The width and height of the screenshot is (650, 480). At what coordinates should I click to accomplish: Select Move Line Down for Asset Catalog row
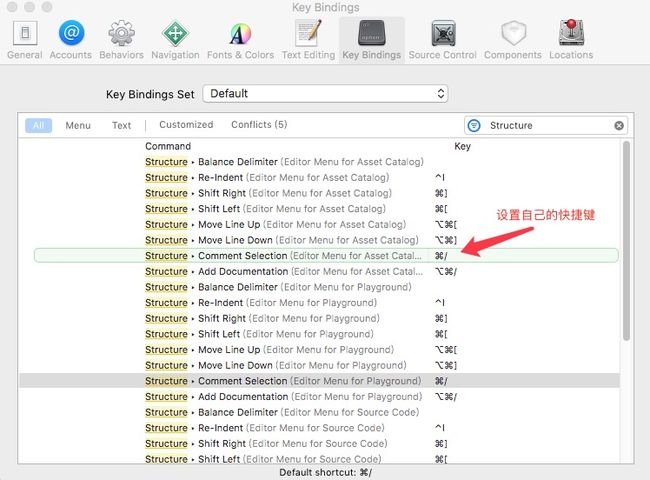(x=319, y=240)
